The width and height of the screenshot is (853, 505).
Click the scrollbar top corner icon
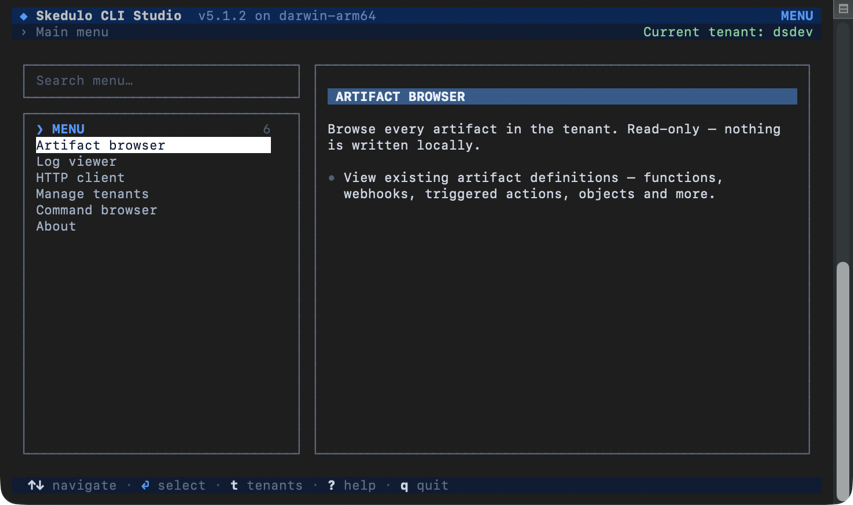pos(843,9)
